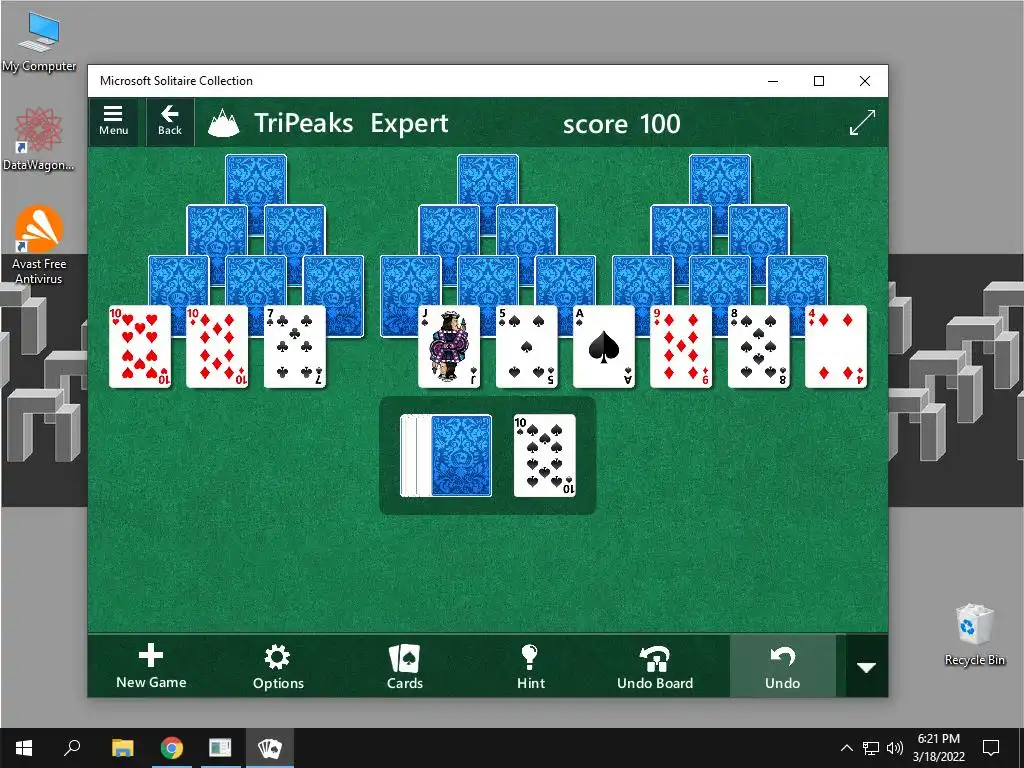Open the Options gear
The image size is (1024, 768).
[x=278, y=666]
